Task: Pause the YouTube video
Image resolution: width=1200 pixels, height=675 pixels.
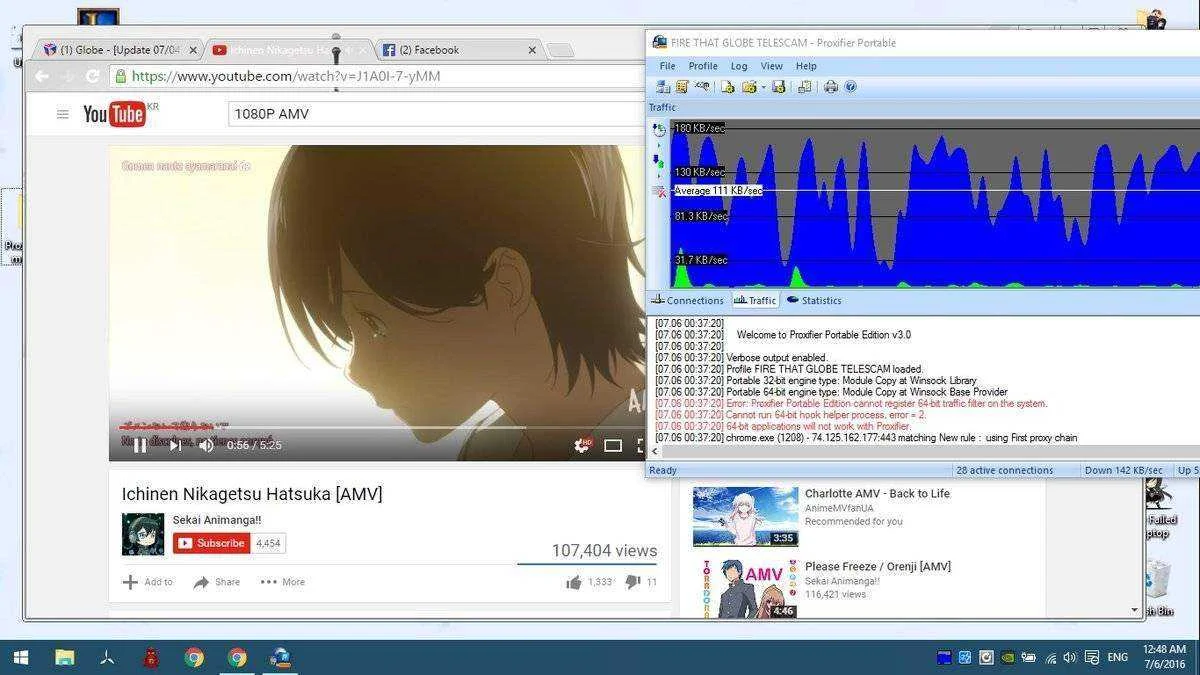Action: pyautogui.click(x=140, y=445)
